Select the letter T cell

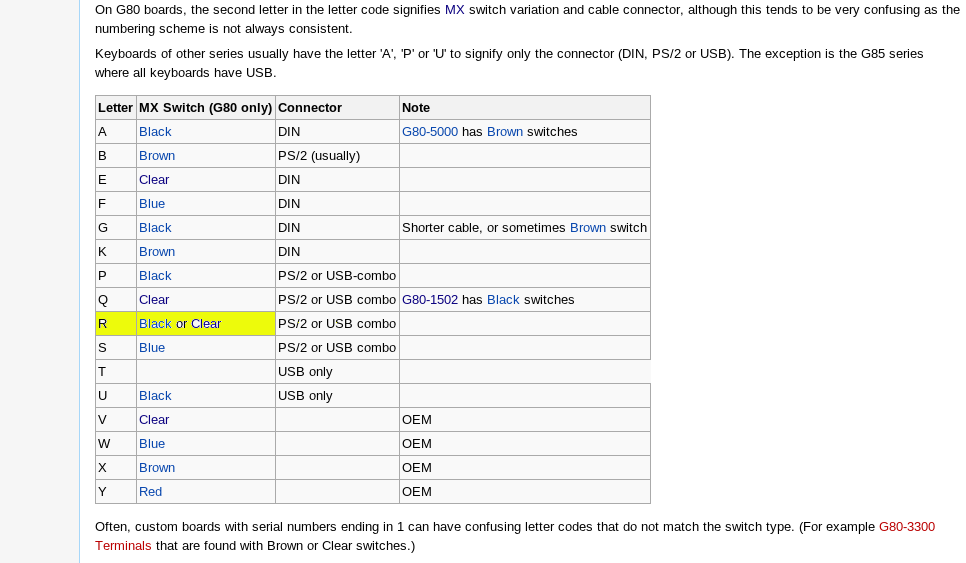tap(116, 372)
